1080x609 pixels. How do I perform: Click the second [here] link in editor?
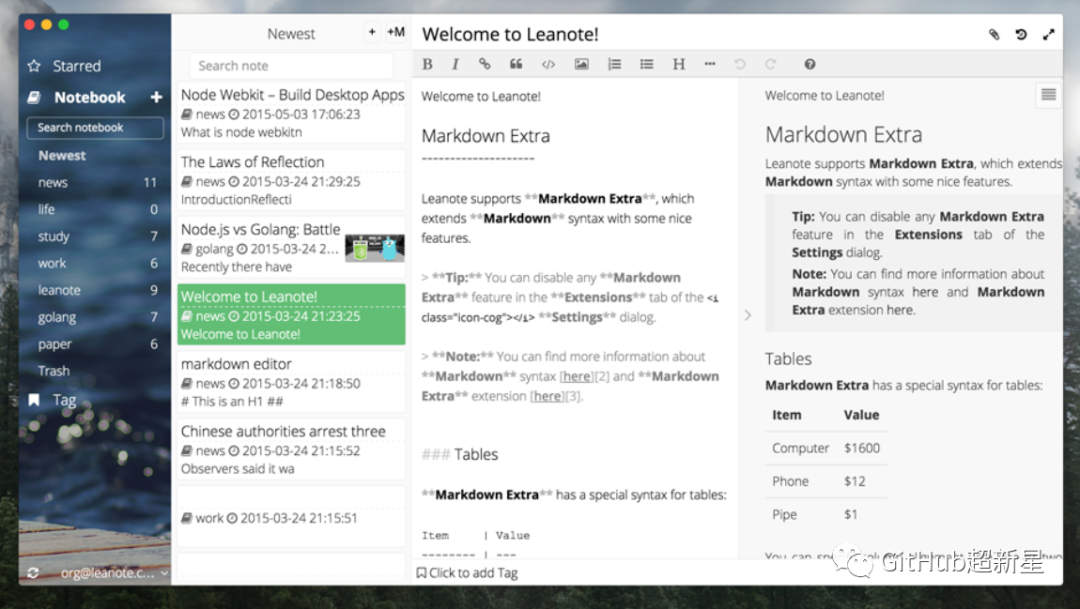coord(547,396)
